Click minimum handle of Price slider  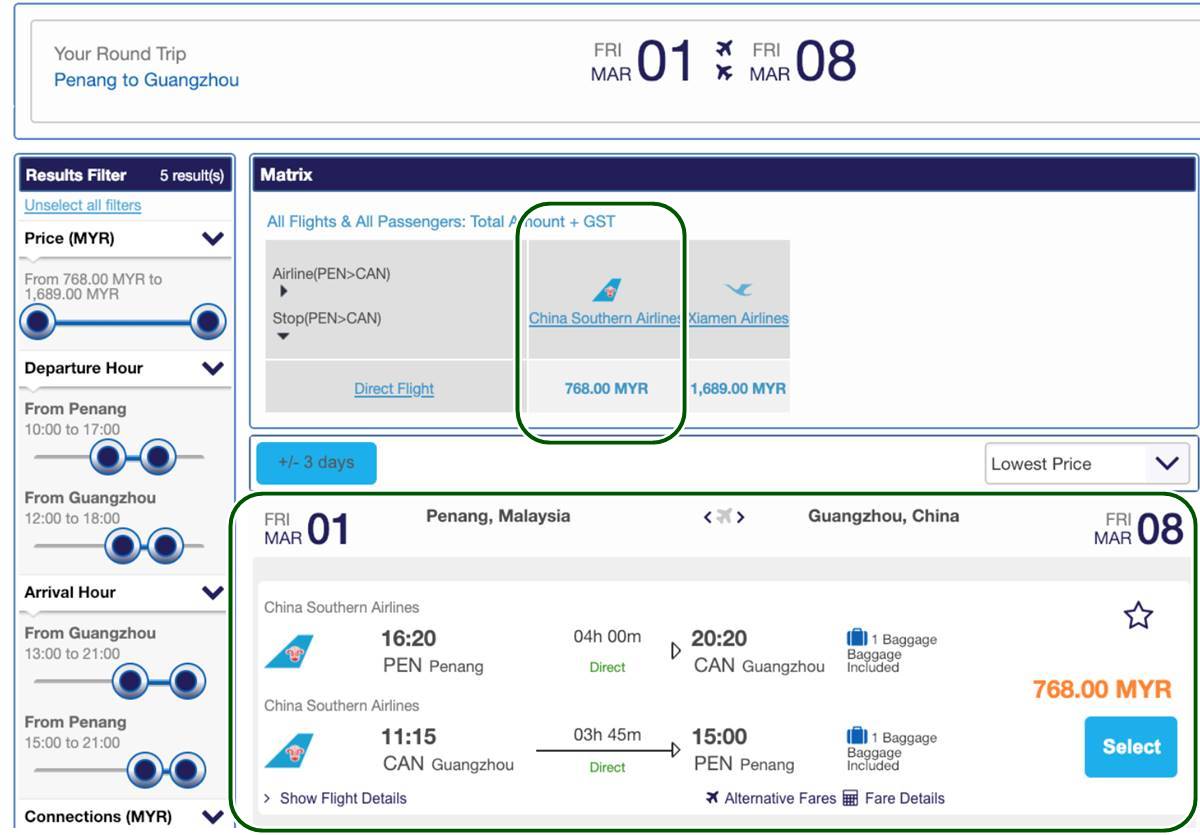tap(38, 322)
